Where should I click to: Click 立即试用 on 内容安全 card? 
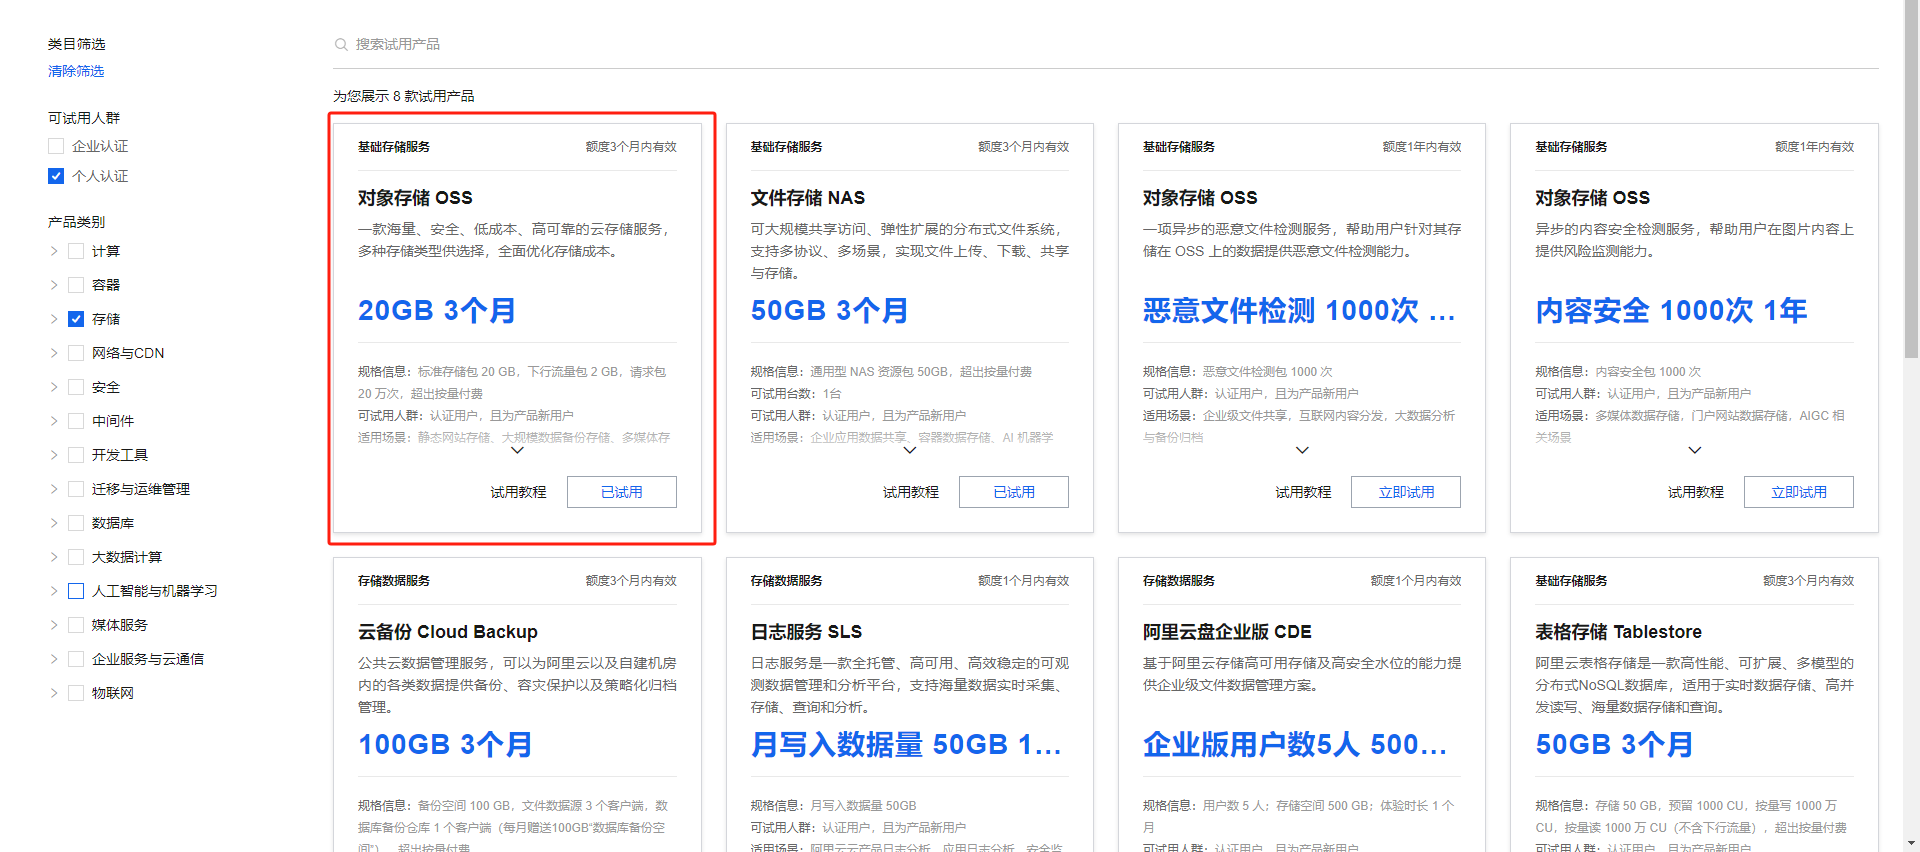(x=1799, y=492)
